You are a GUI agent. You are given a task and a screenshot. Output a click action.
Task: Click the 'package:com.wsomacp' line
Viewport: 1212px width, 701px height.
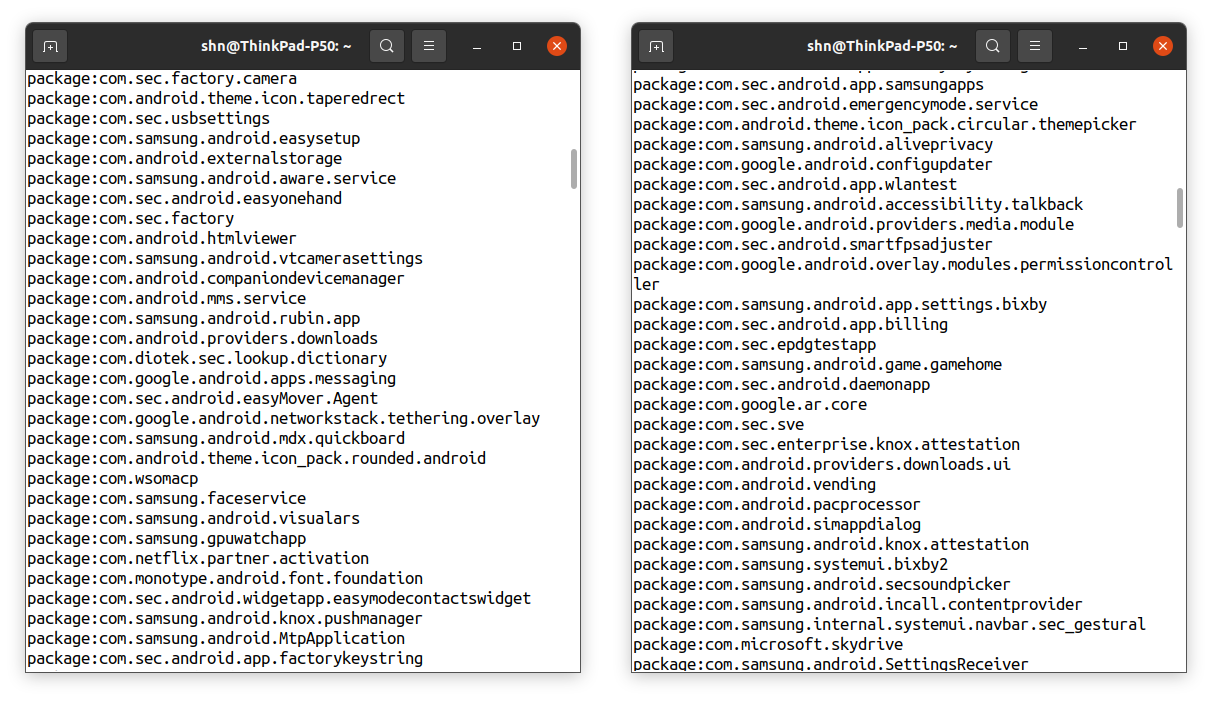113,478
